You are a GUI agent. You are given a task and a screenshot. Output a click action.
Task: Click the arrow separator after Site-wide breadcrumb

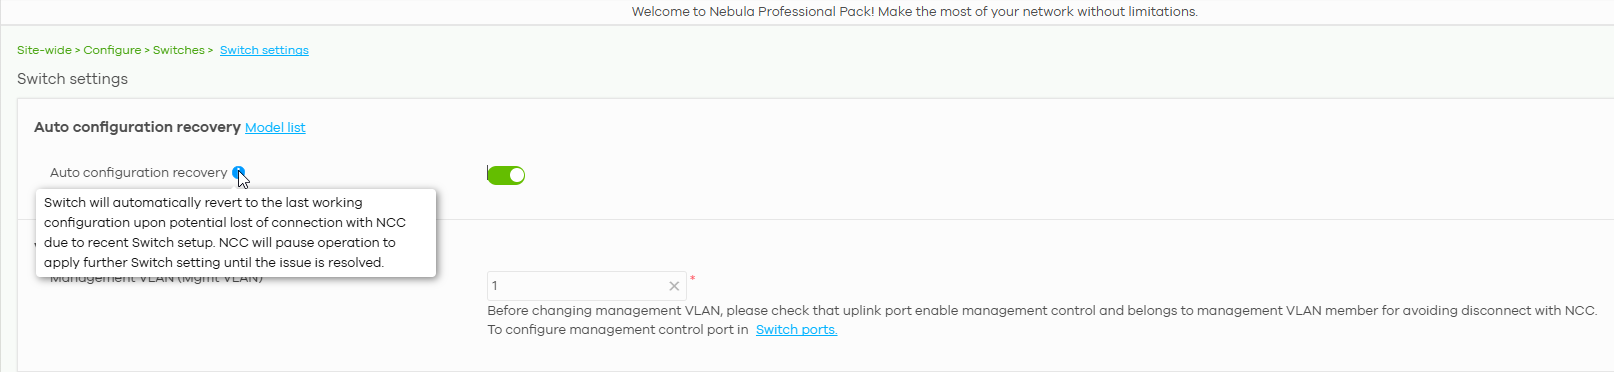click(77, 50)
